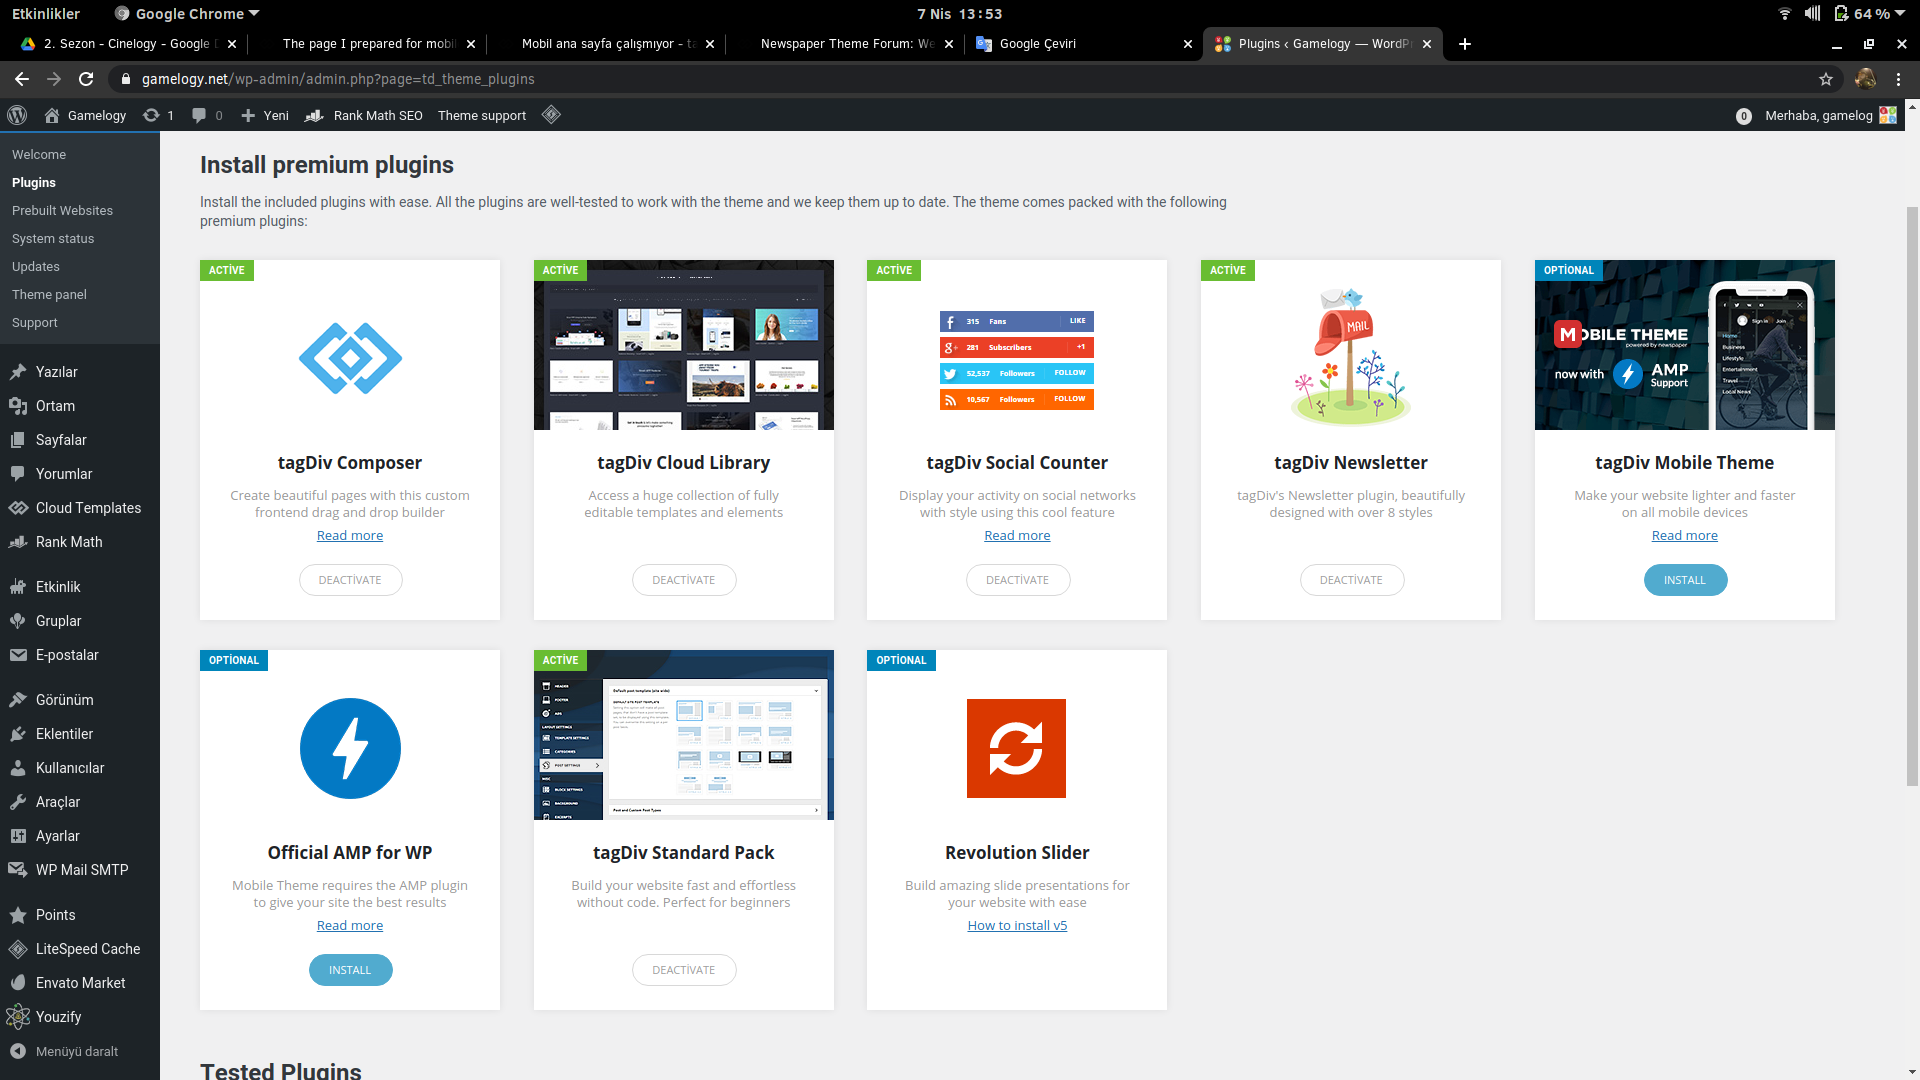Open Support submenu item

click(x=35, y=323)
